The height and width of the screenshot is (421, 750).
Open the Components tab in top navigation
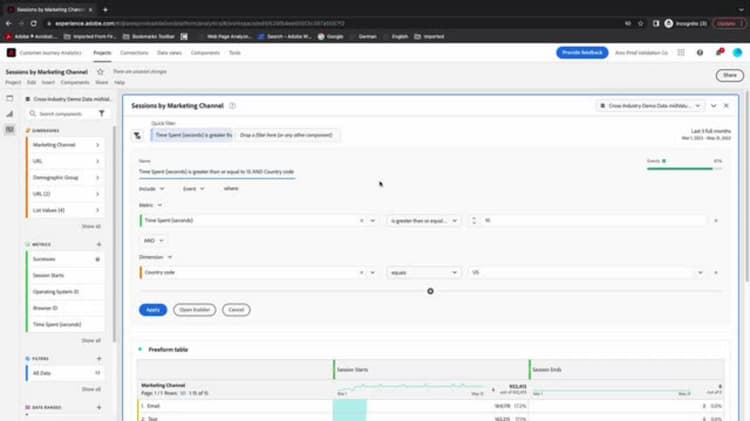tap(205, 53)
